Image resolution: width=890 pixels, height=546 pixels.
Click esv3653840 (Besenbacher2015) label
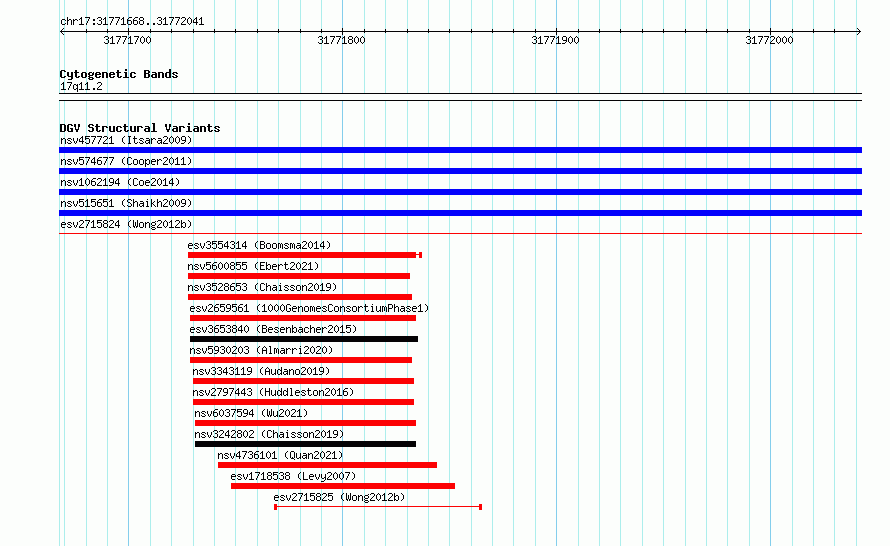[273, 329]
